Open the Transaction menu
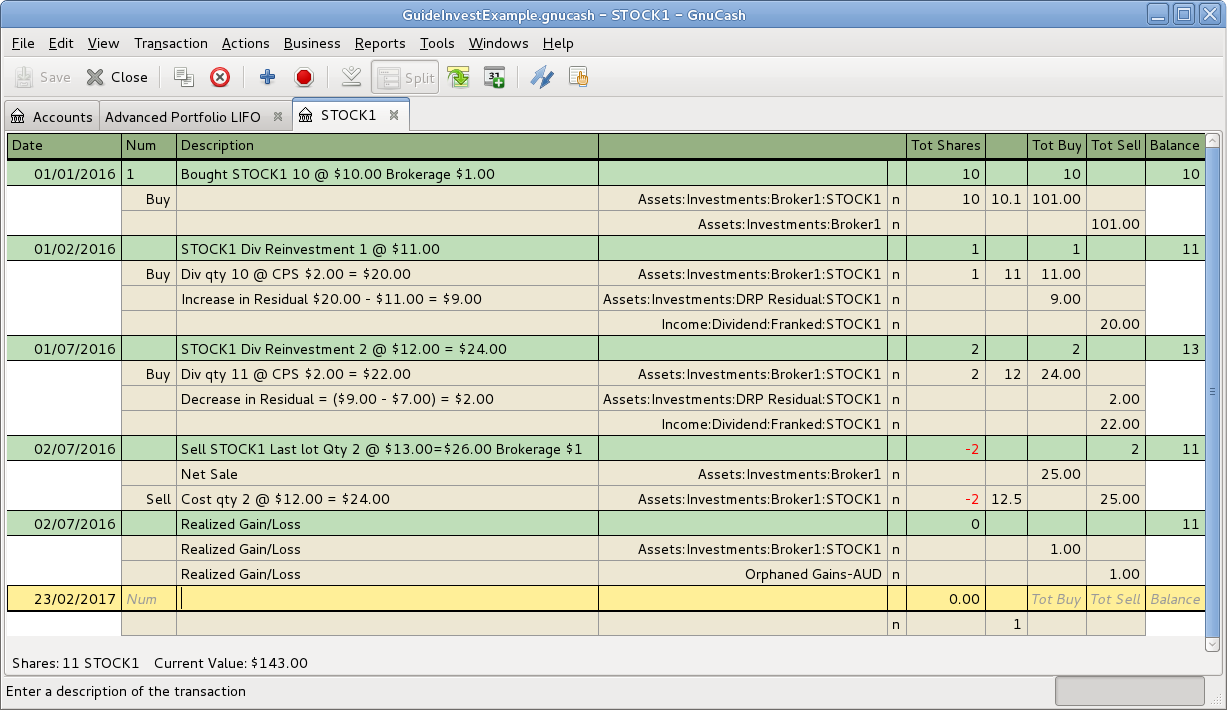The height and width of the screenshot is (710, 1227). pyautogui.click(x=171, y=43)
